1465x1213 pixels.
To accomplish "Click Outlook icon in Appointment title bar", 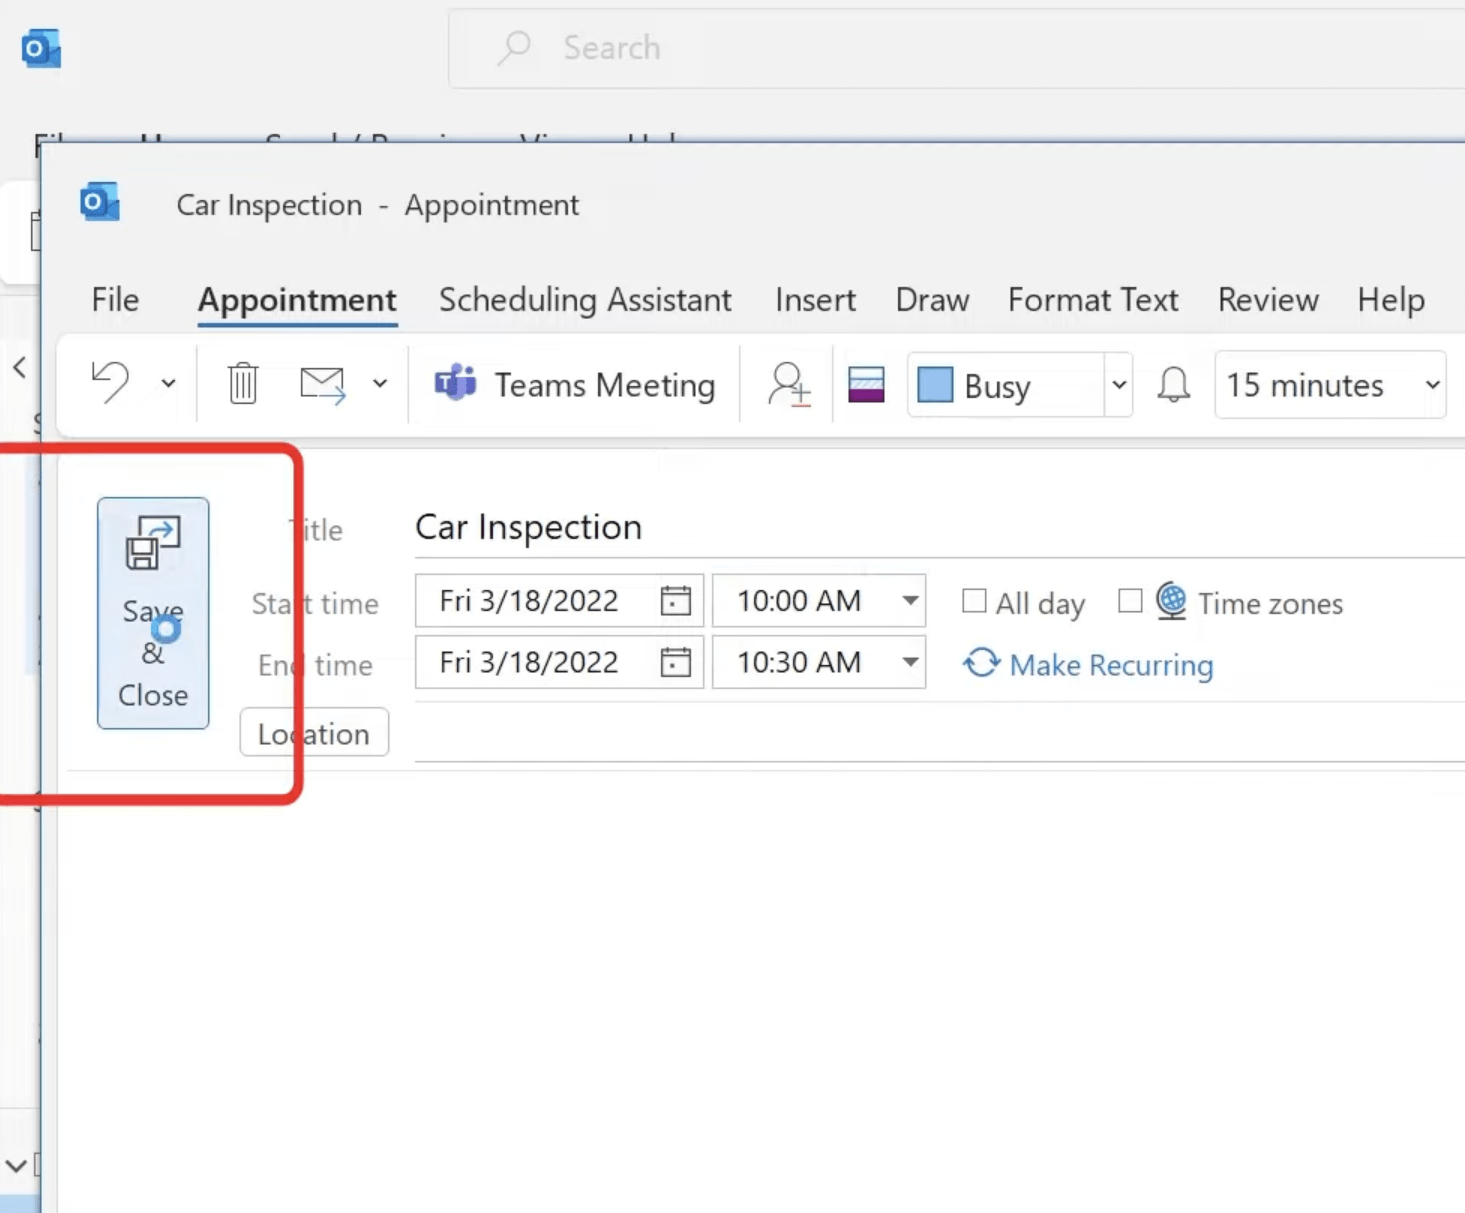I will (100, 202).
